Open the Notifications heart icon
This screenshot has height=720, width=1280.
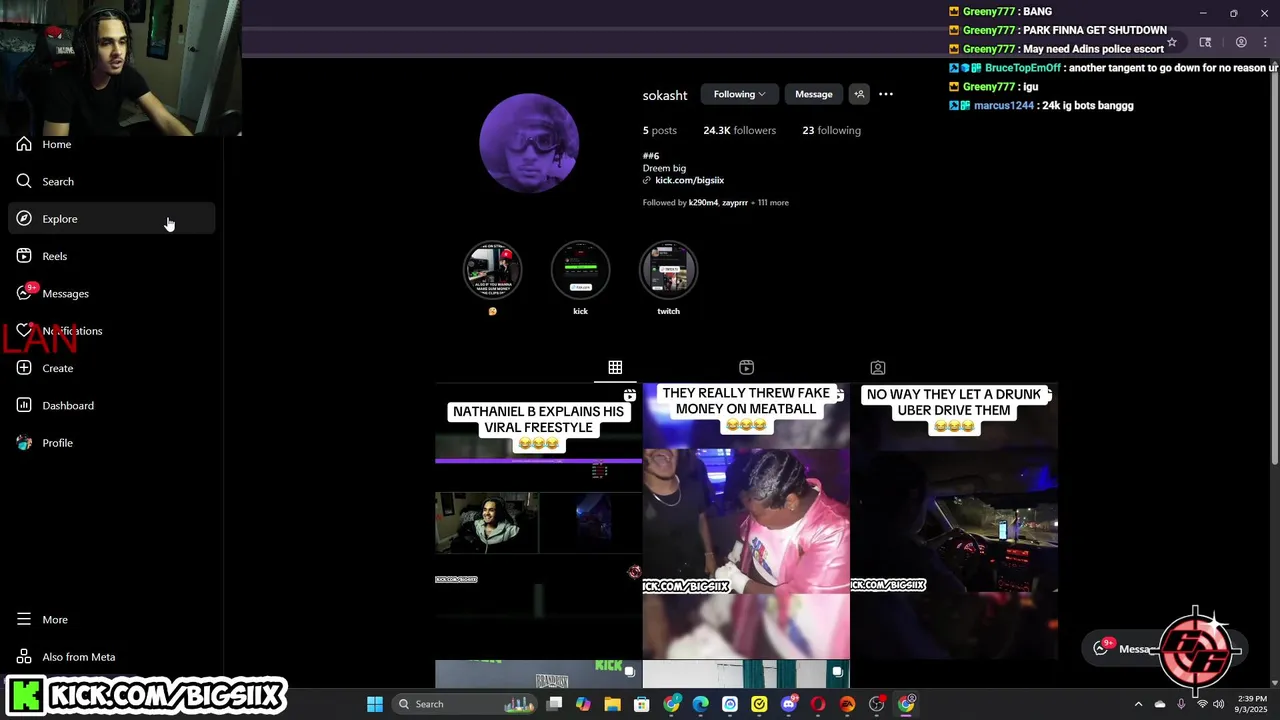click(x=24, y=331)
